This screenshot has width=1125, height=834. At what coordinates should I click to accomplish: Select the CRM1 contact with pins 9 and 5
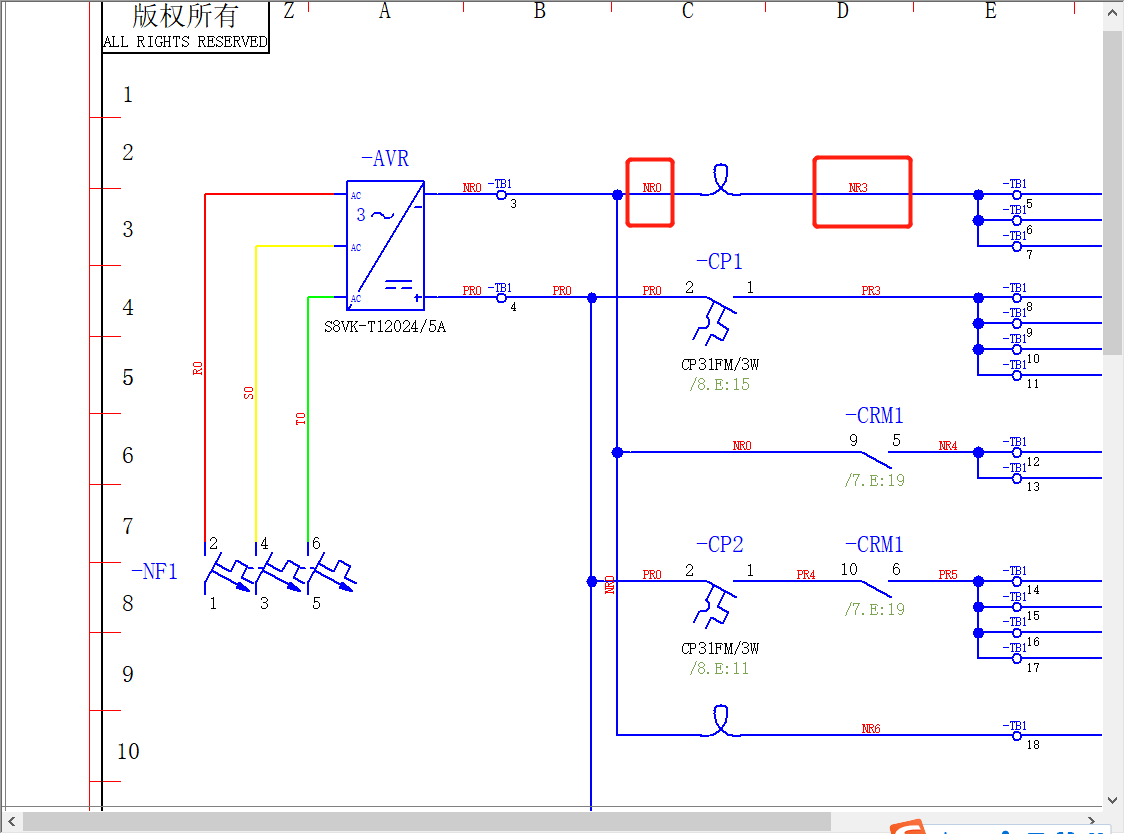point(874,456)
